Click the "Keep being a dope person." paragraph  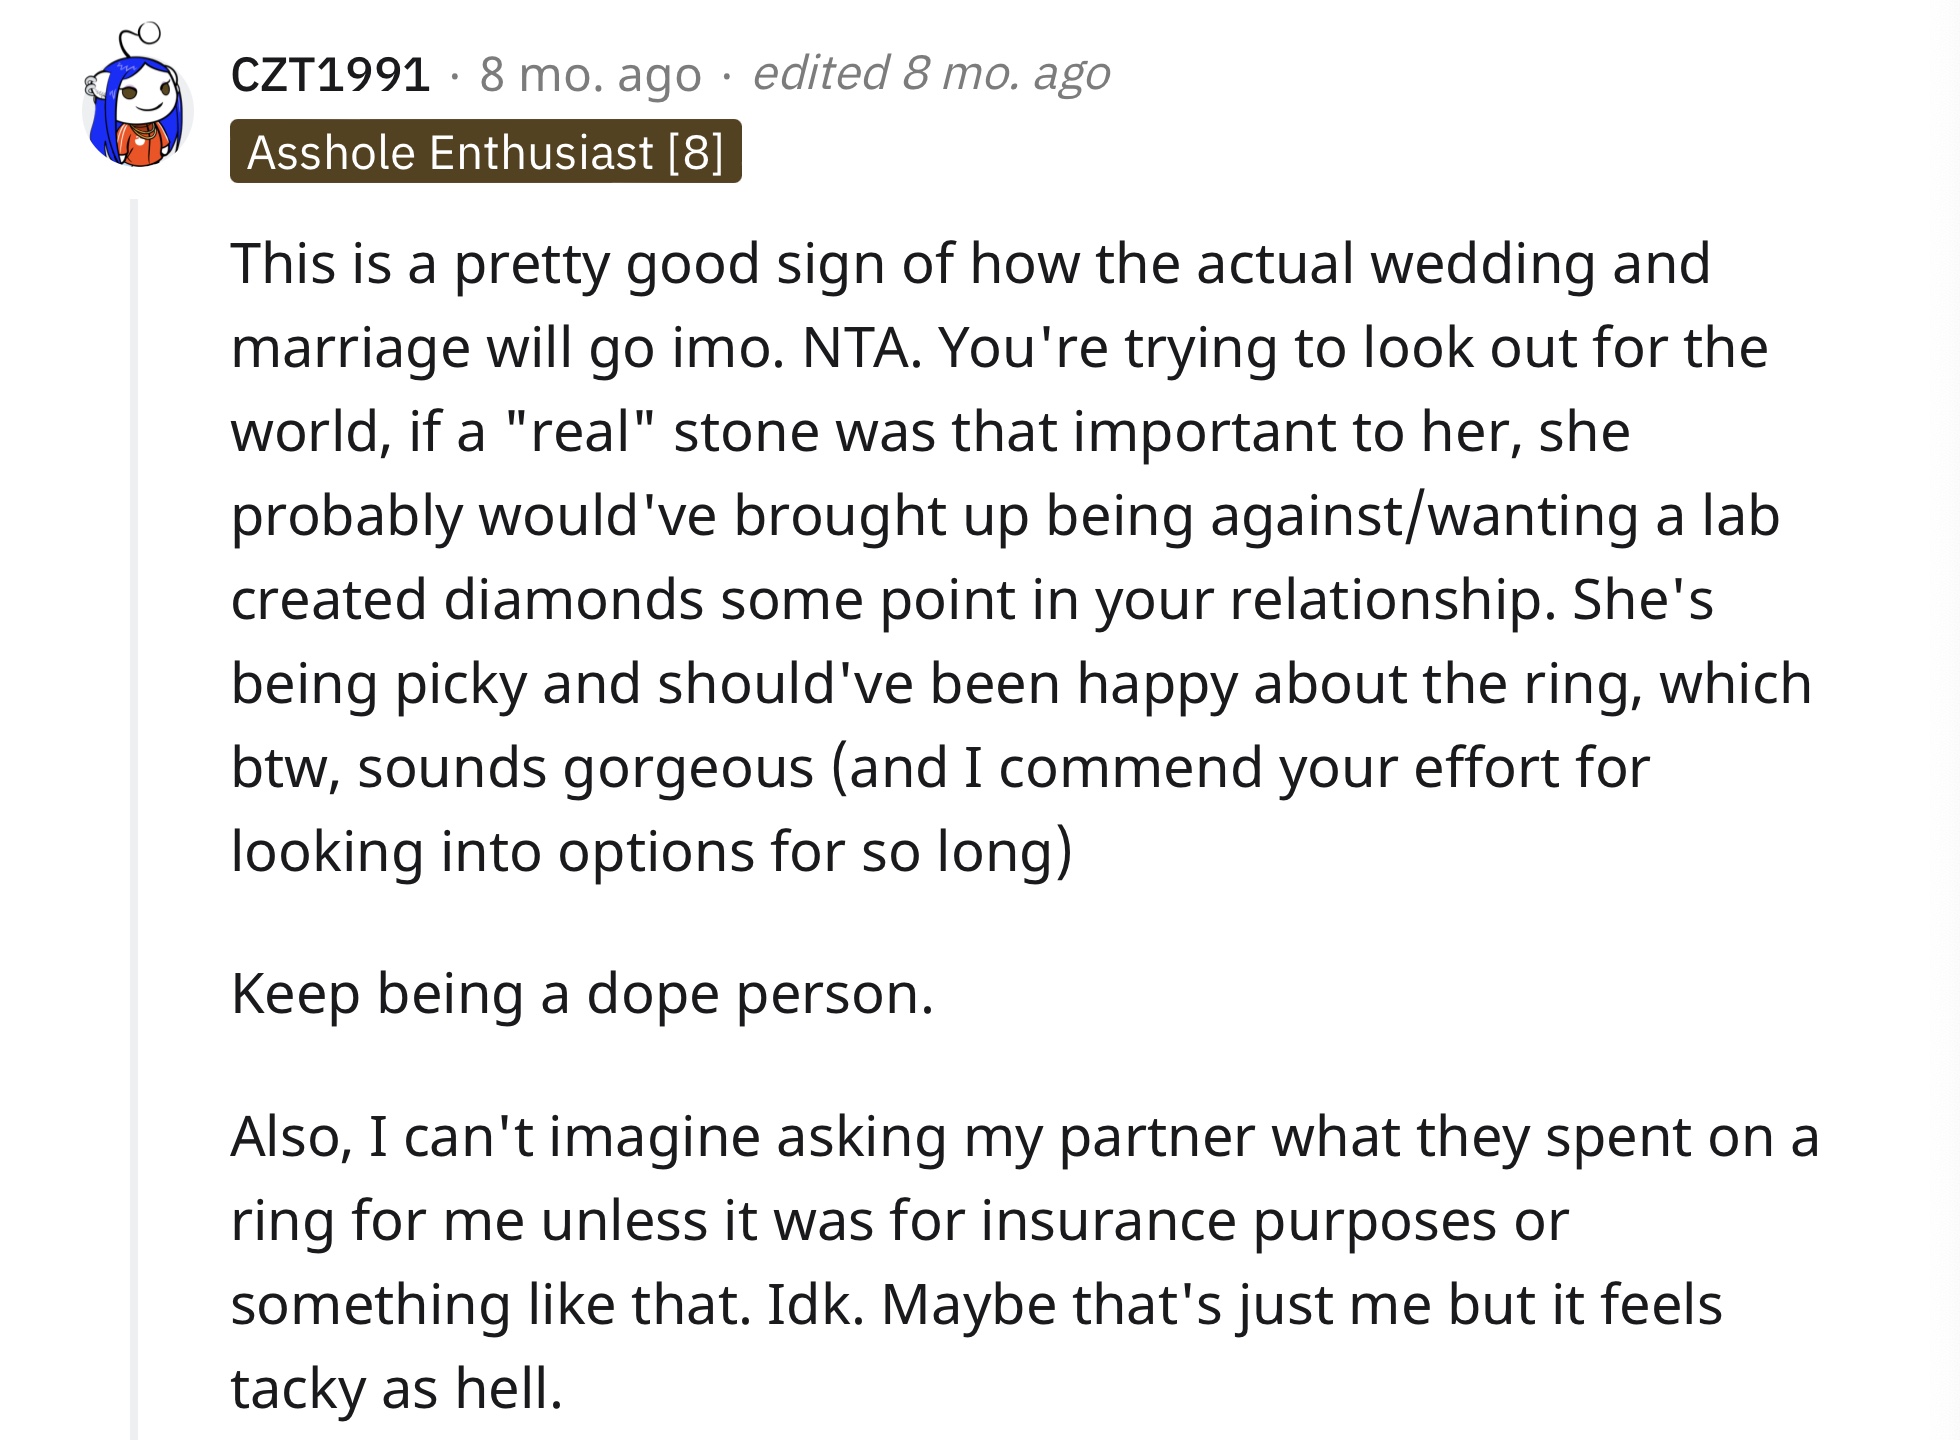[582, 994]
